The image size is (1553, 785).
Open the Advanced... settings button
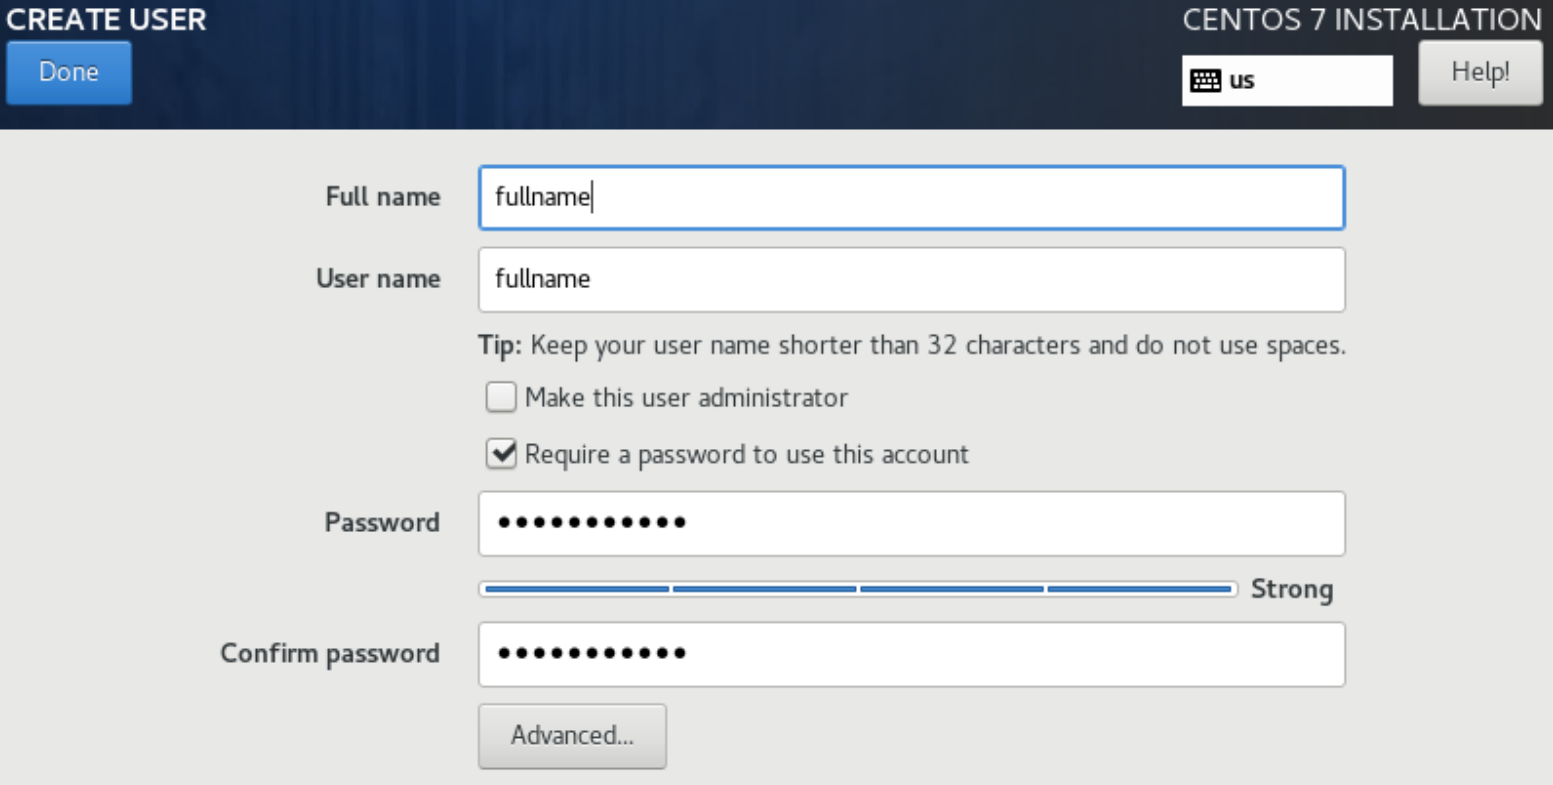pyautogui.click(x=572, y=736)
